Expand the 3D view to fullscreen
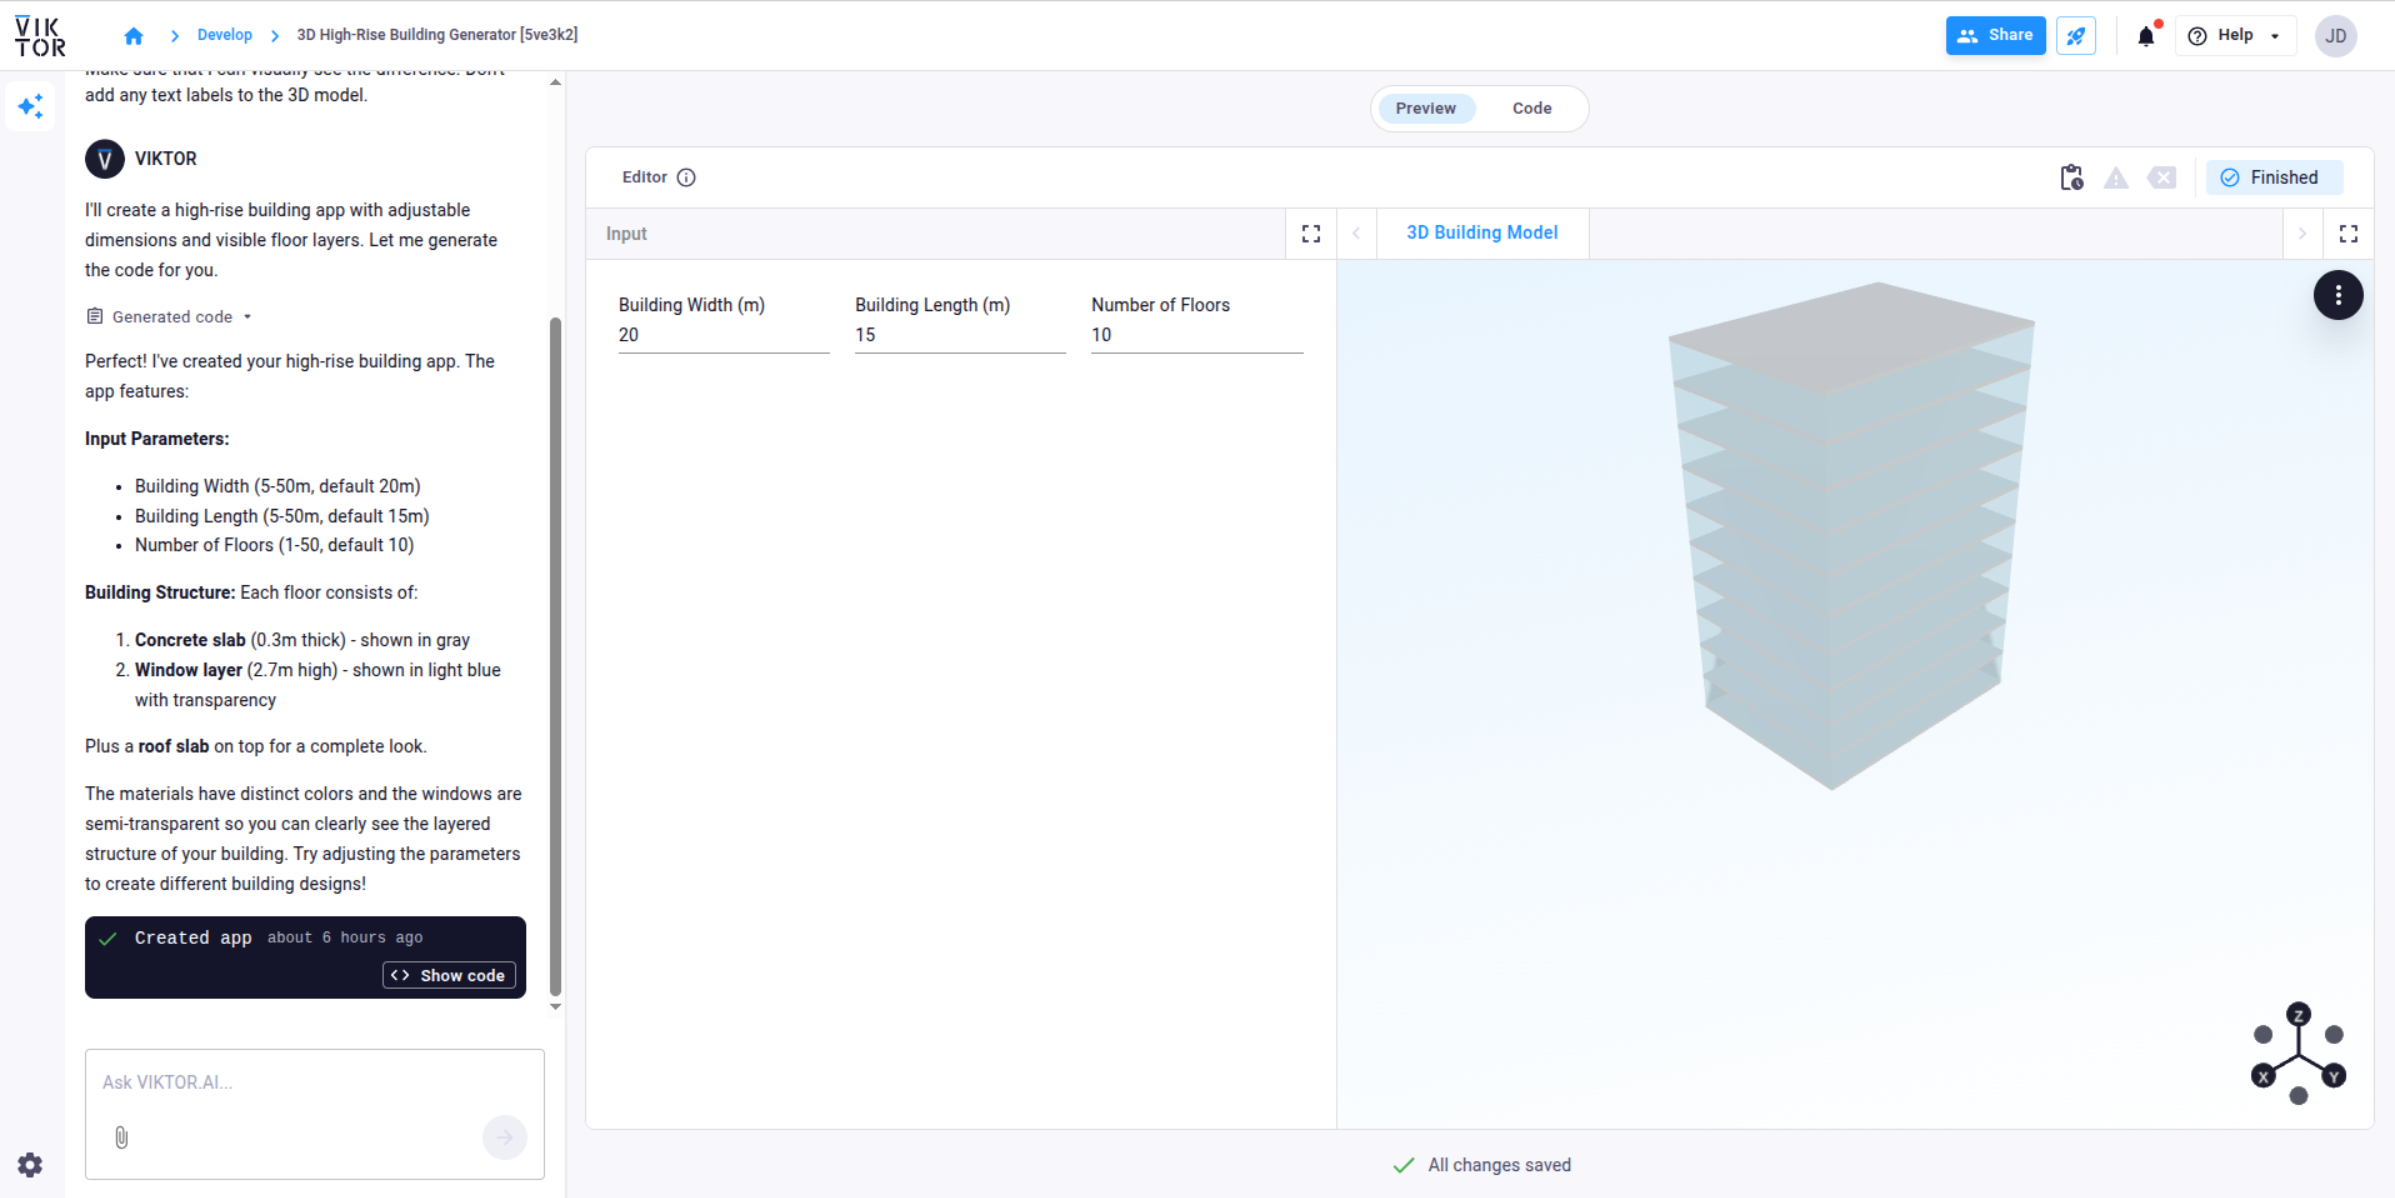 [x=2349, y=233]
